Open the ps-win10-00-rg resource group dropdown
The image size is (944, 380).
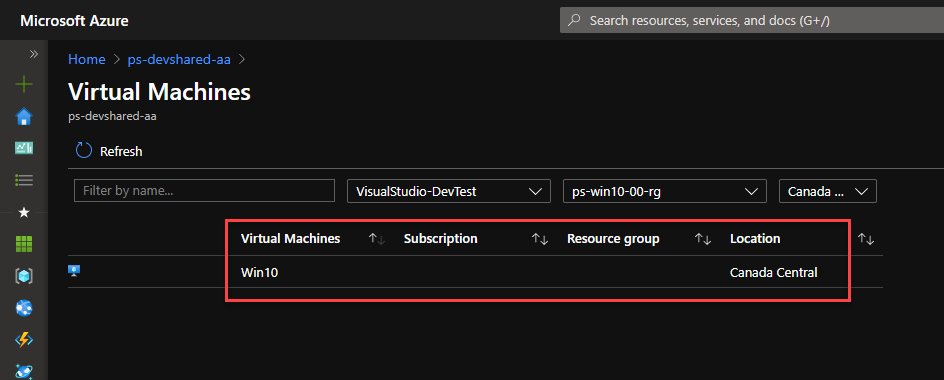pos(665,191)
